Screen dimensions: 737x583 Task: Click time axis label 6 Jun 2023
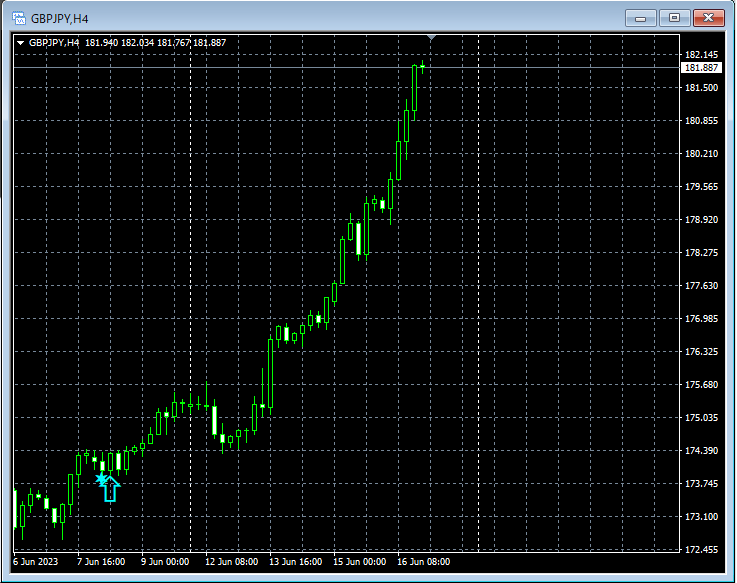click(x=36, y=562)
